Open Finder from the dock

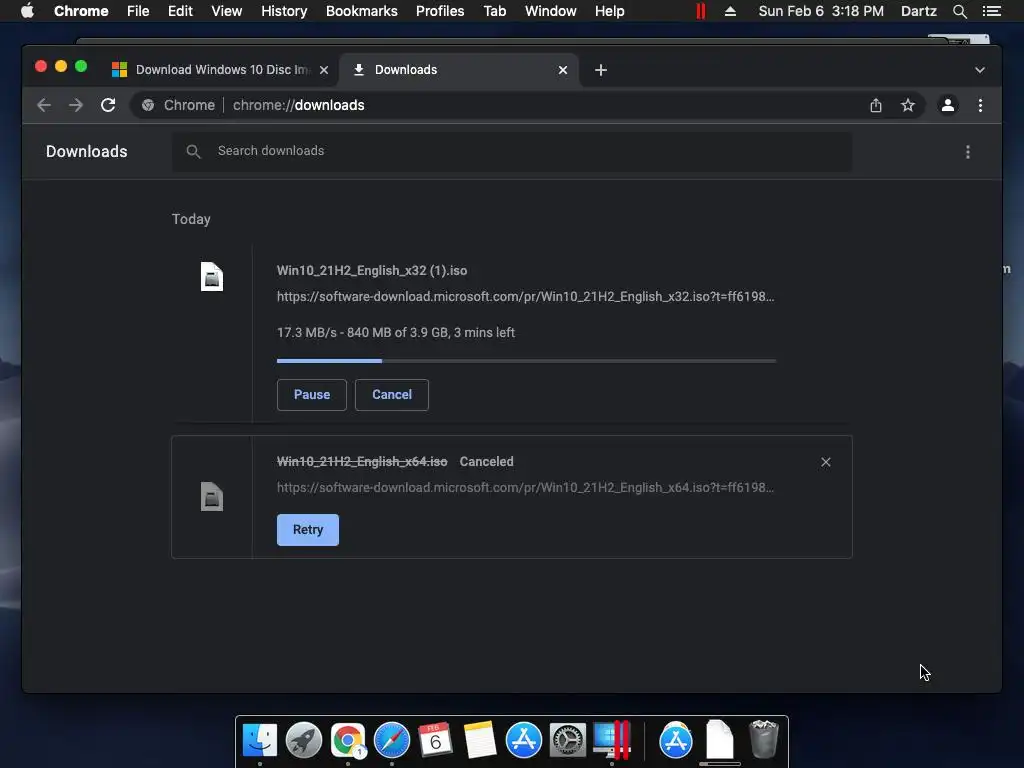coord(260,741)
